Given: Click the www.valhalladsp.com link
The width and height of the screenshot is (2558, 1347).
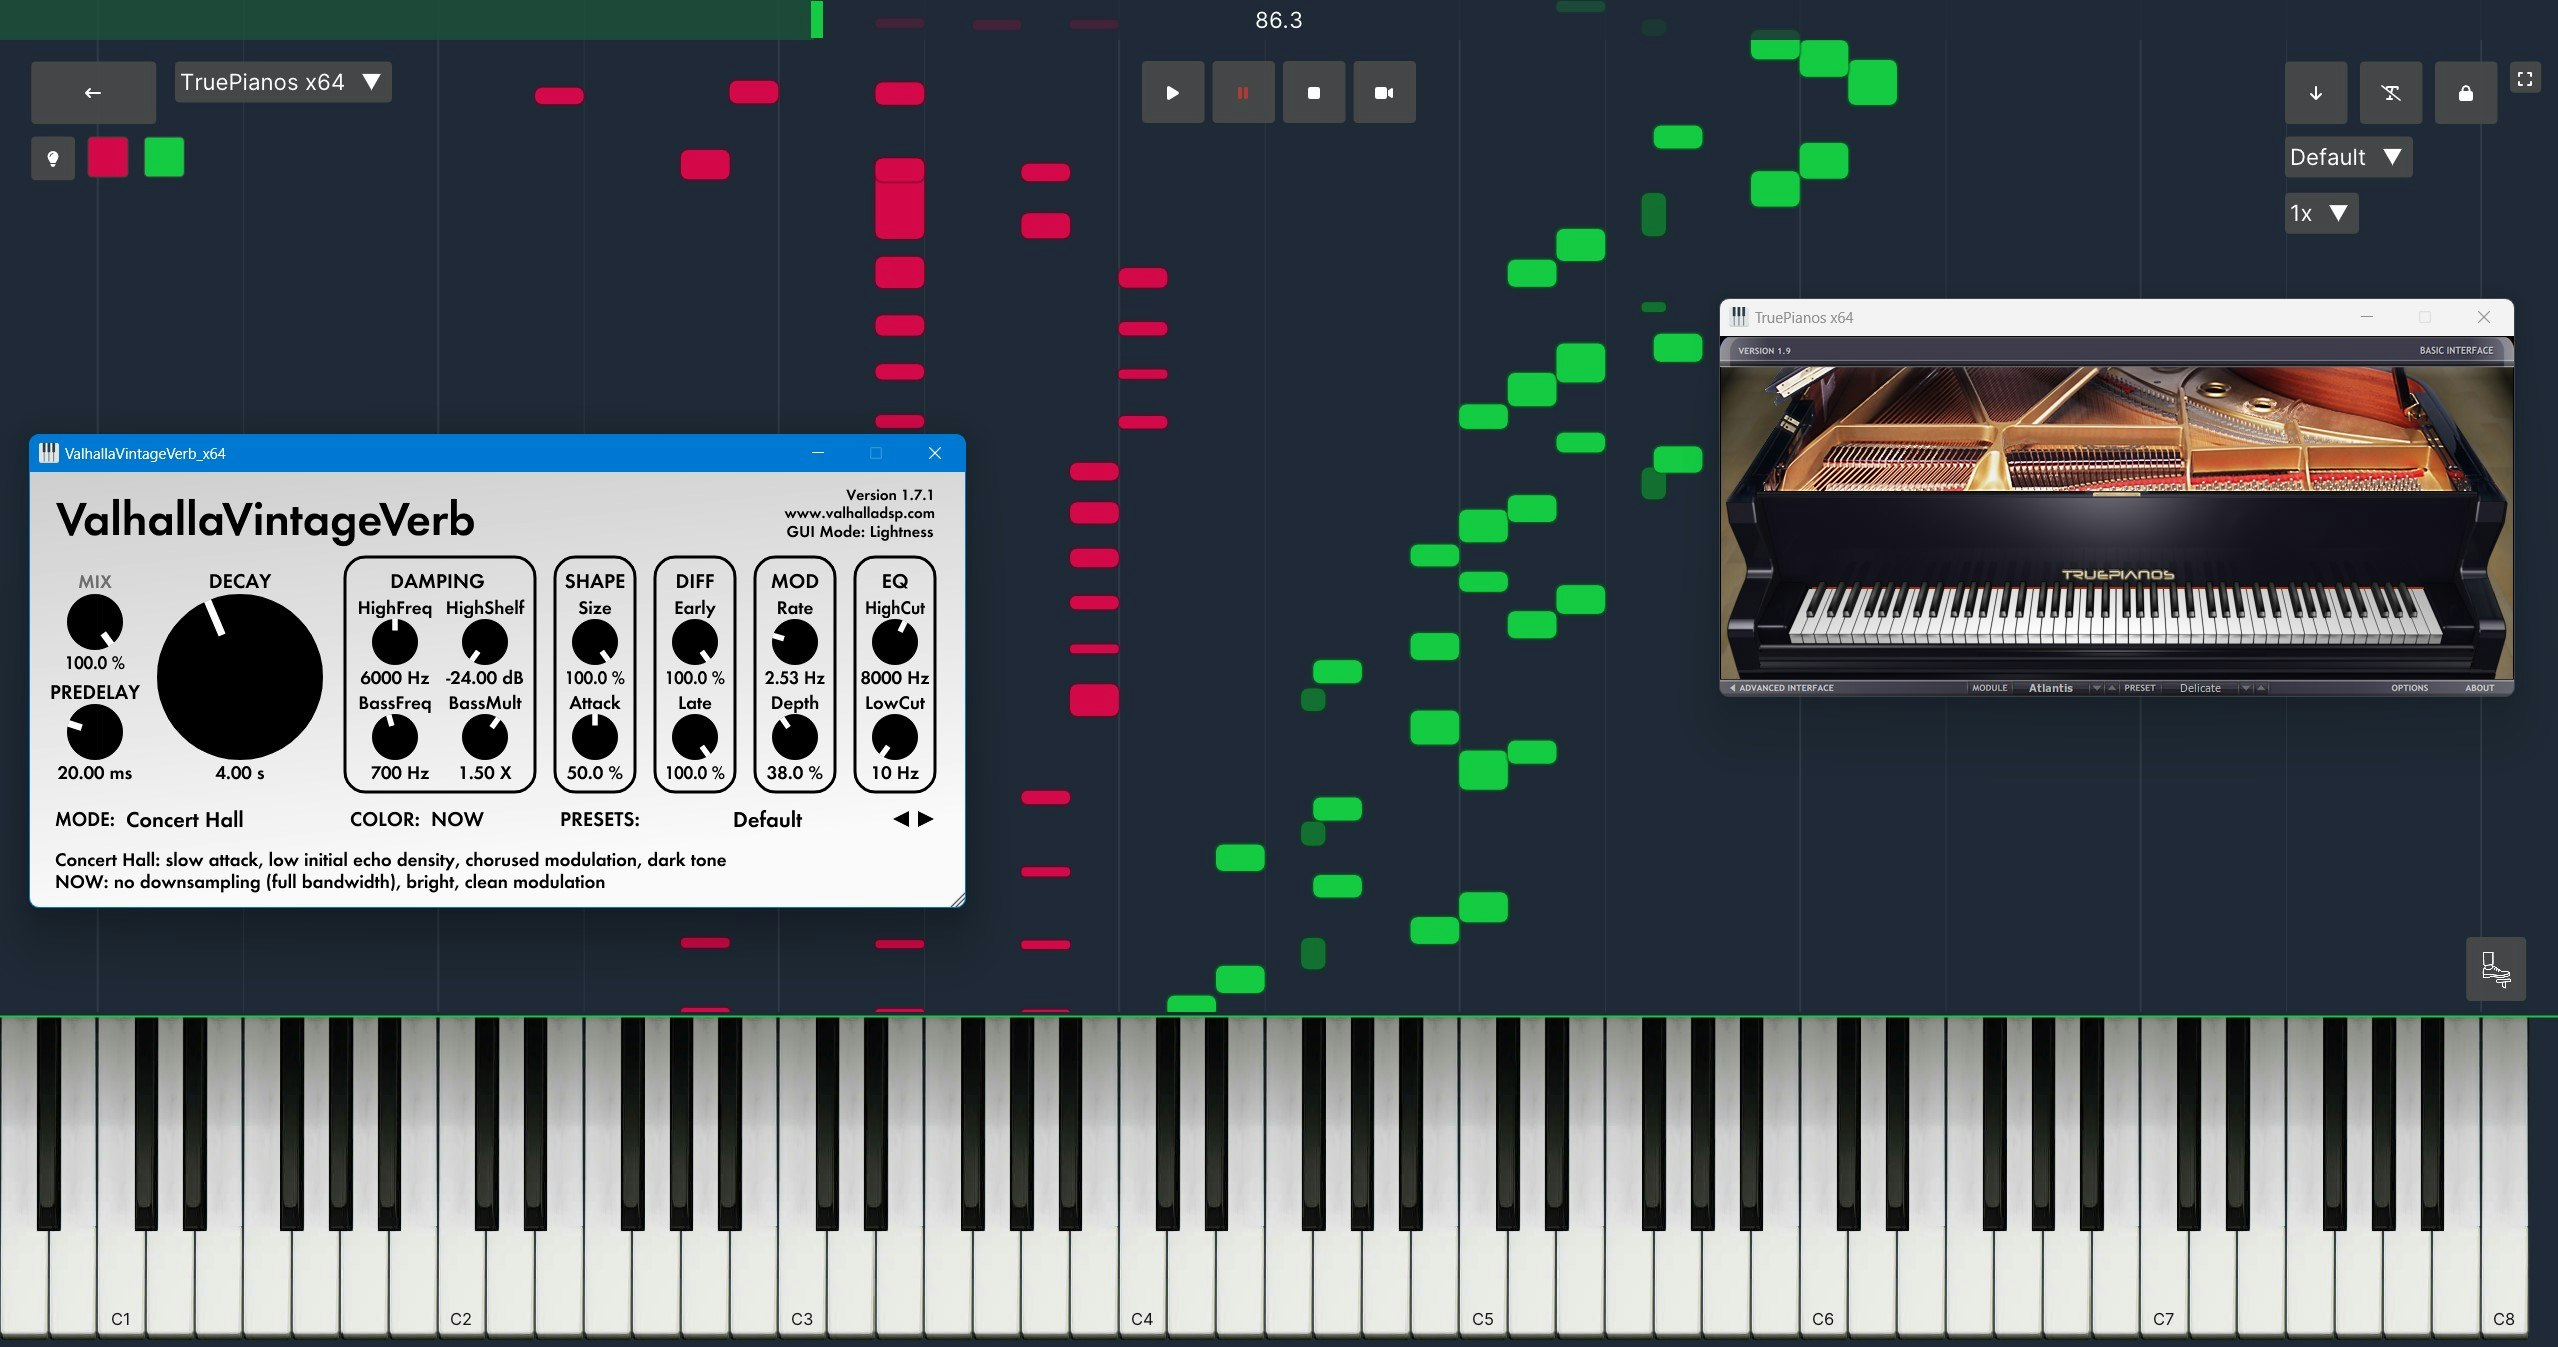Looking at the screenshot, I should point(859,513).
